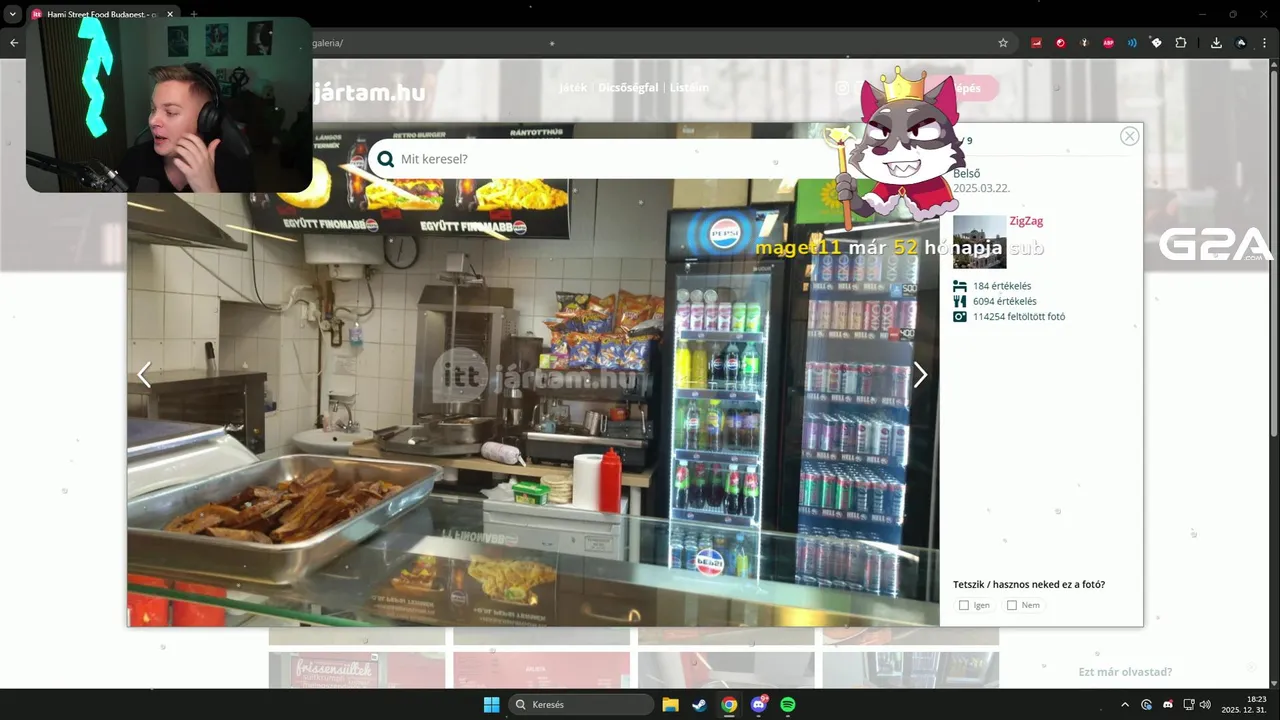Open the 'Dicsőségfal' menu item

[x=628, y=88]
